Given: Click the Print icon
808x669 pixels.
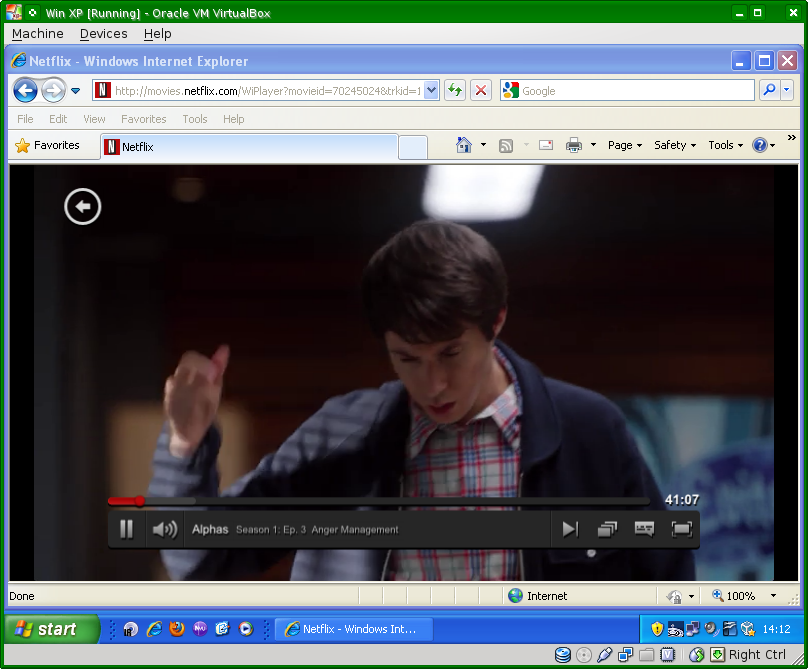Looking at the screenshot, I should 574,145.
